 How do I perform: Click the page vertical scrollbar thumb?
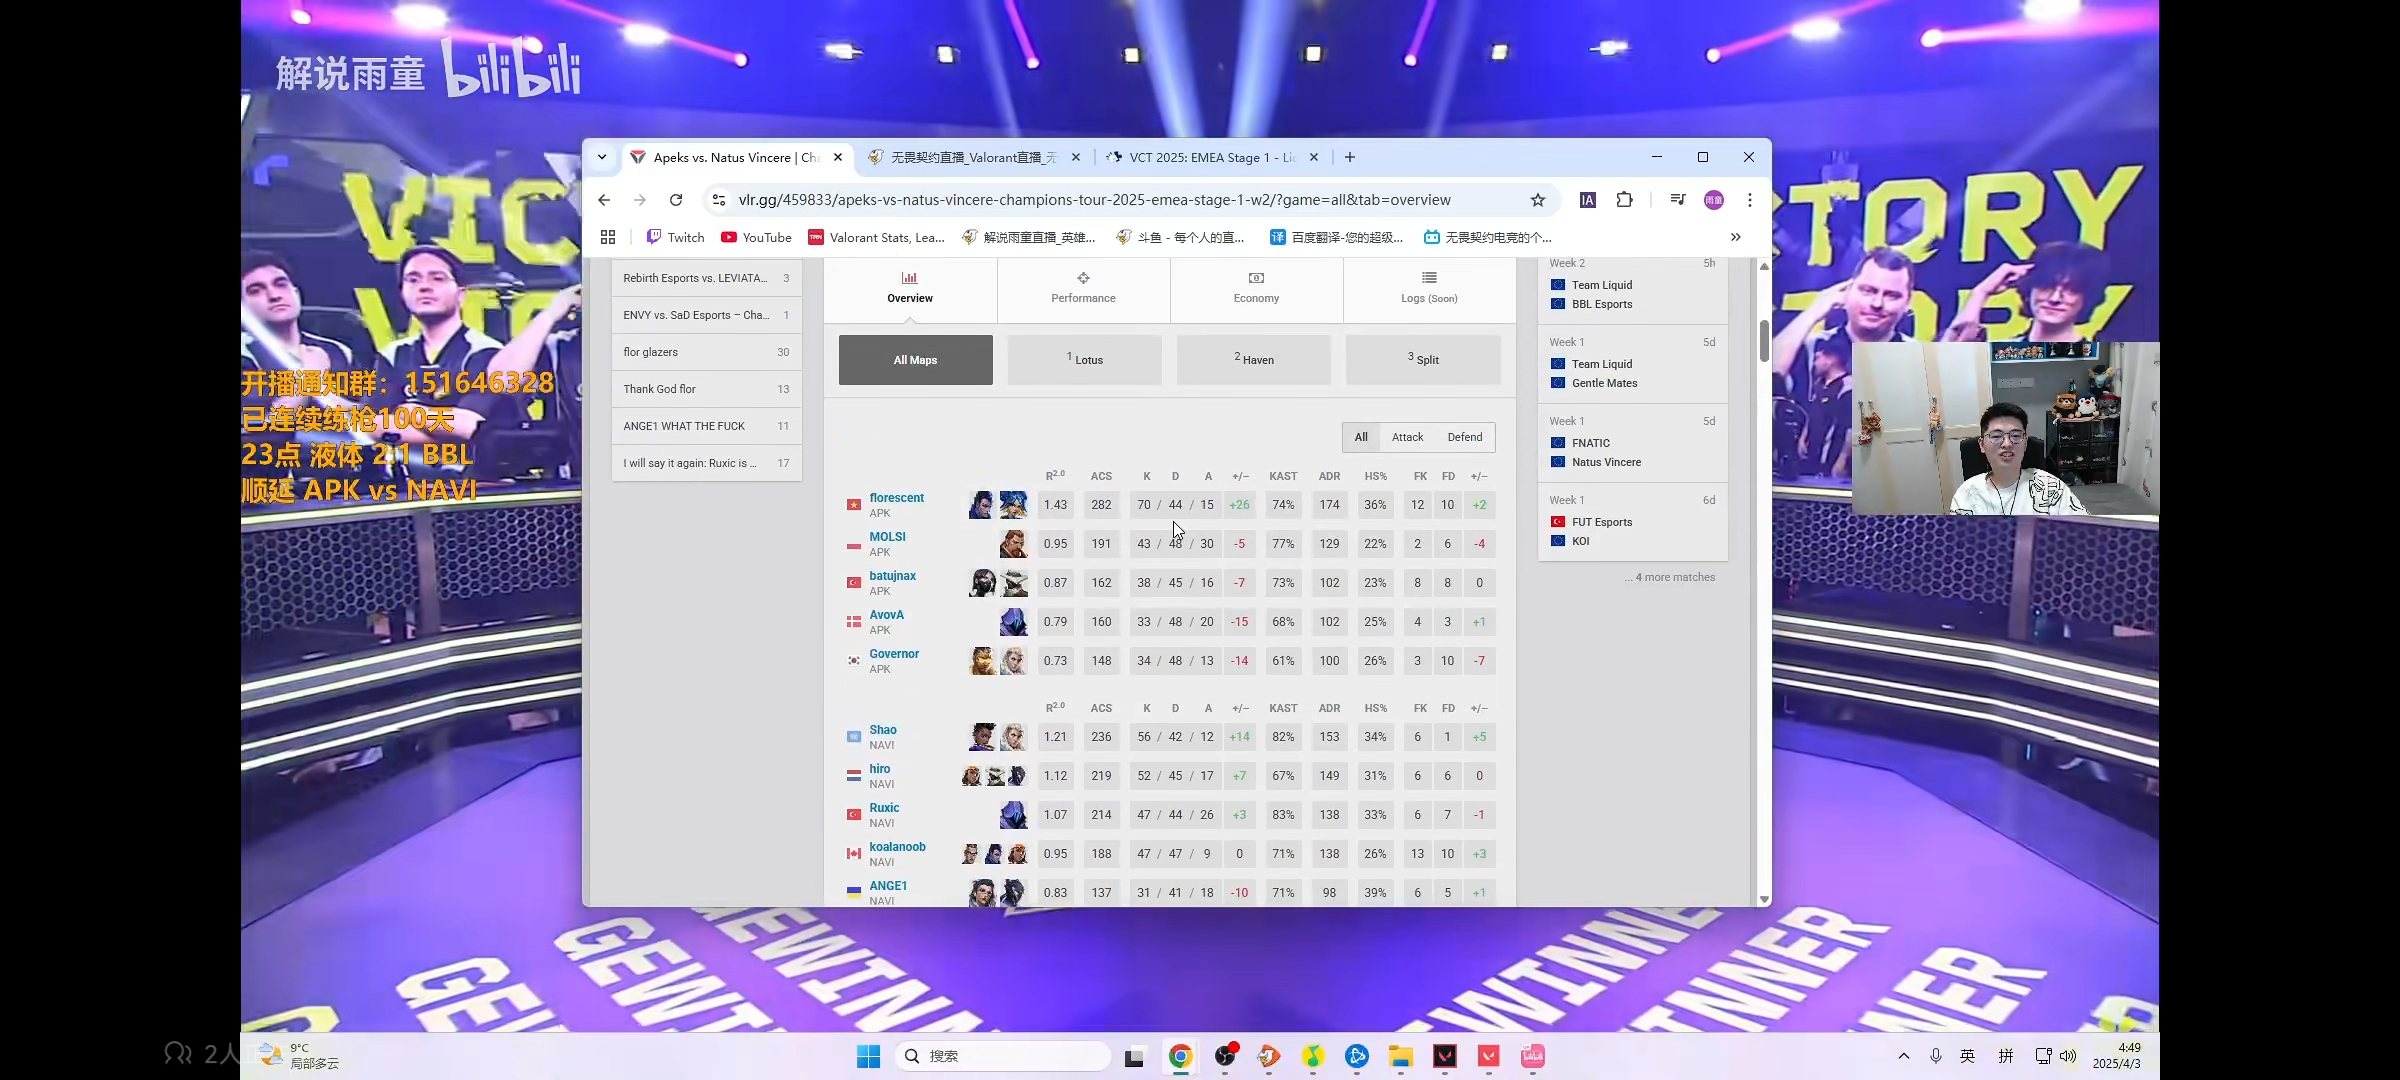coord(1764,341)
